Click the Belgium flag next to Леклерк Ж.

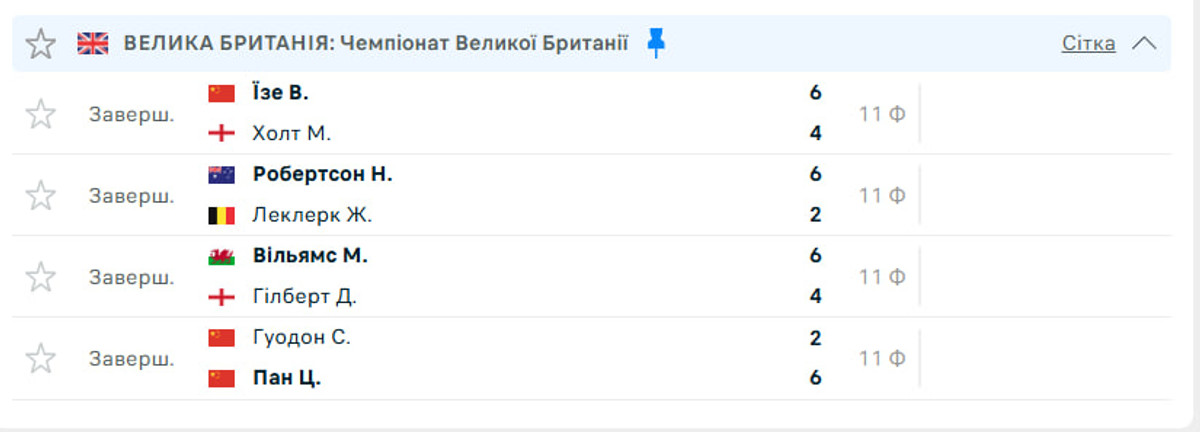pyautogui.click(x=221, y=215)
